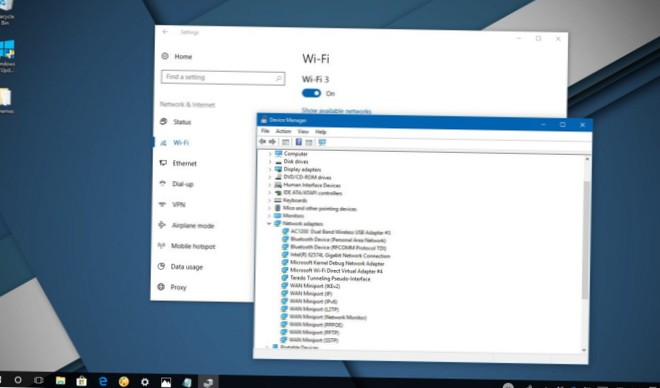
Task: Go back in Device Manager toolbar
Action: [x=263, y=142]
